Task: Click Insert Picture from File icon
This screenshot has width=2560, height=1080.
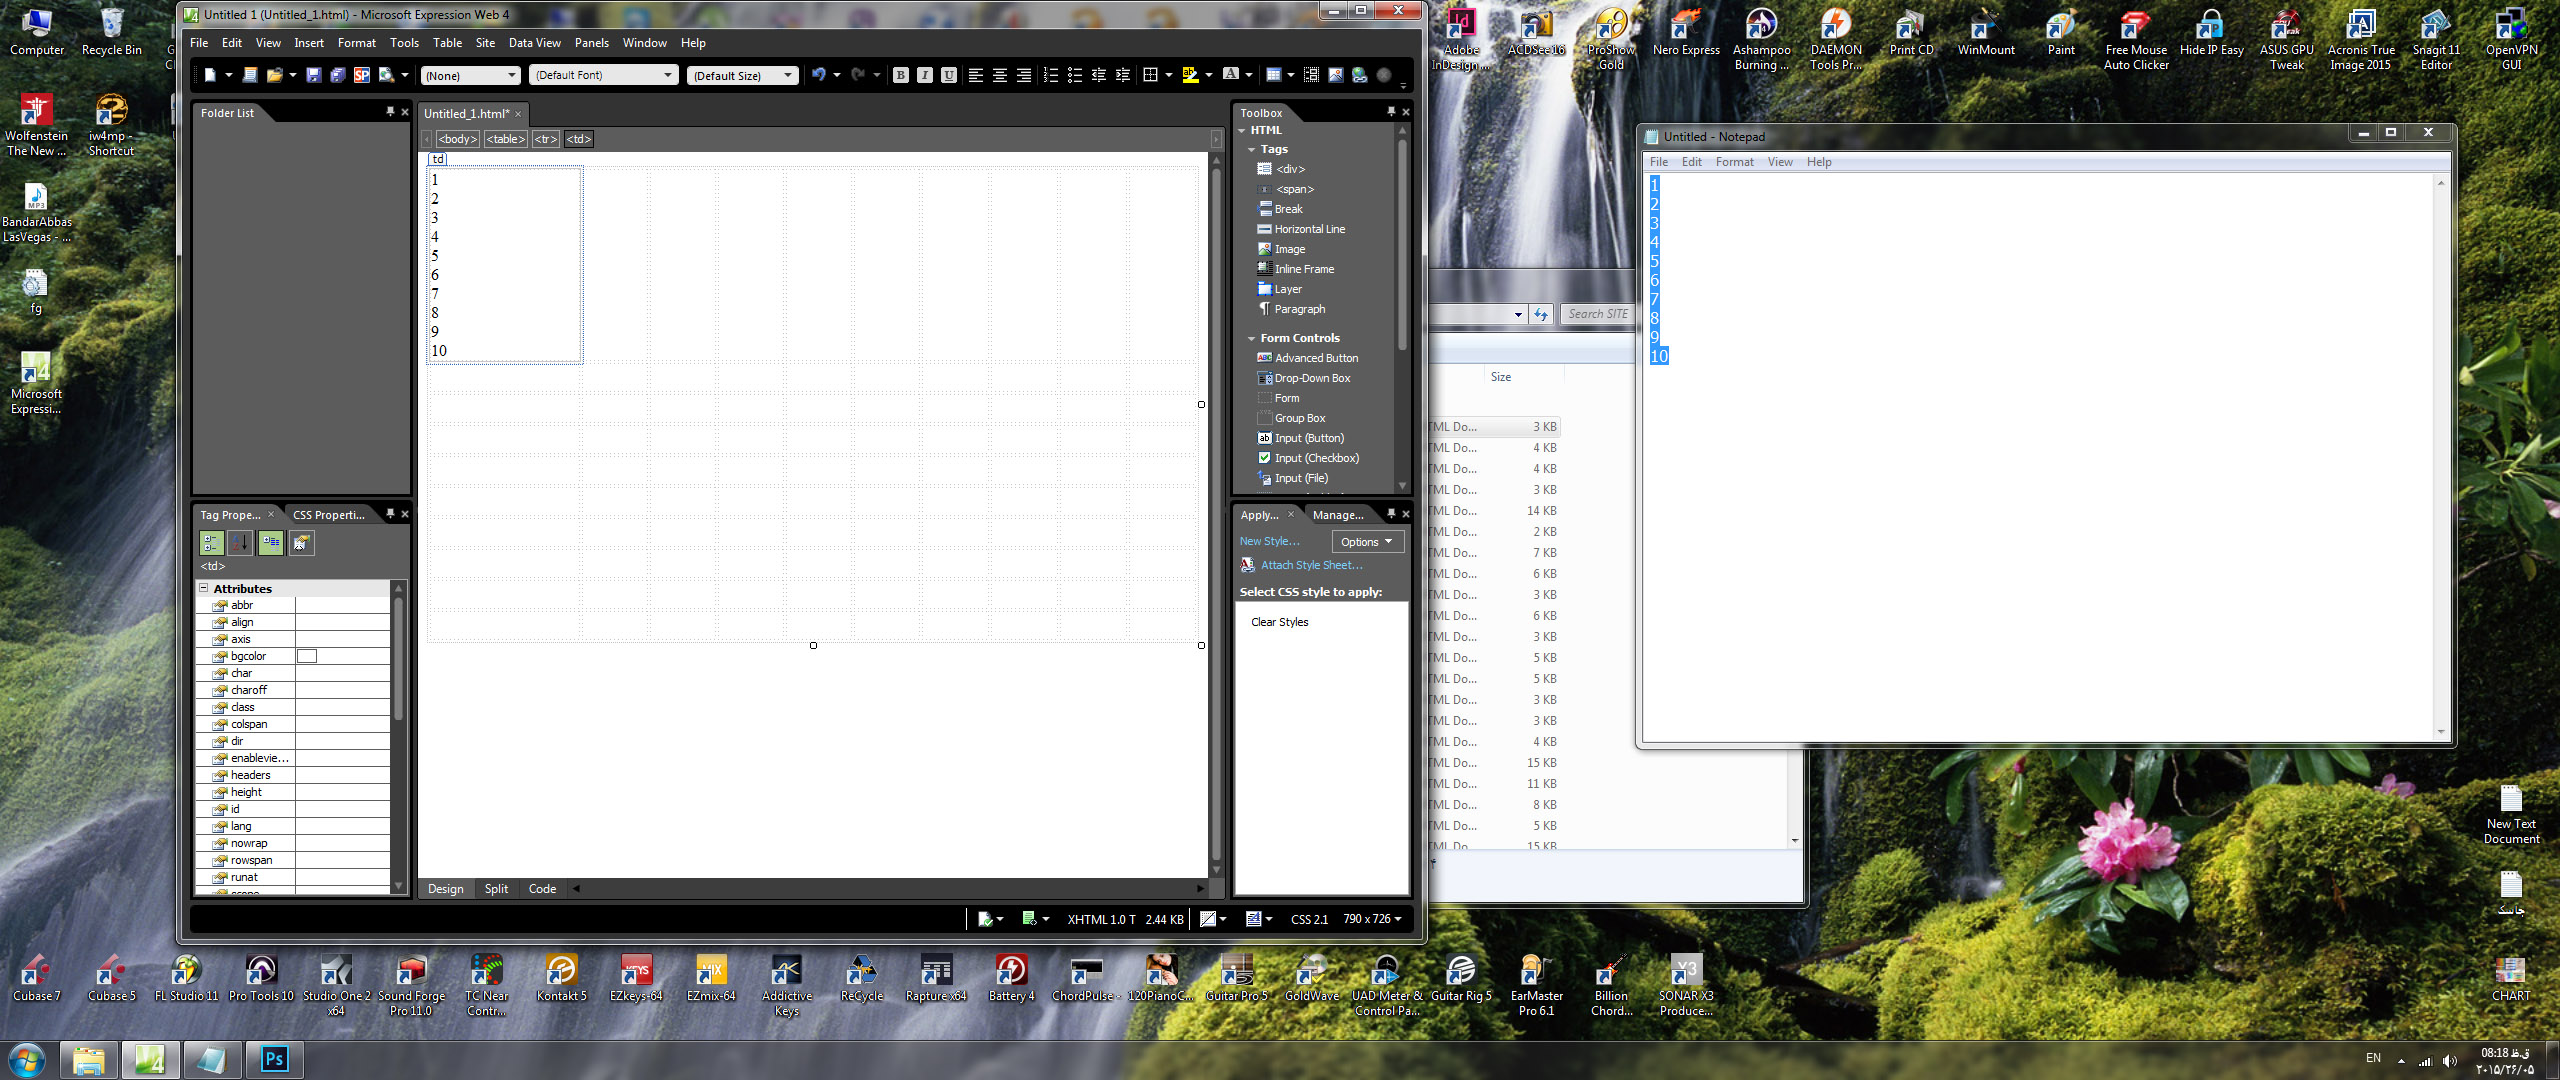Action: pyautogui.click(x=1336, y=75)
